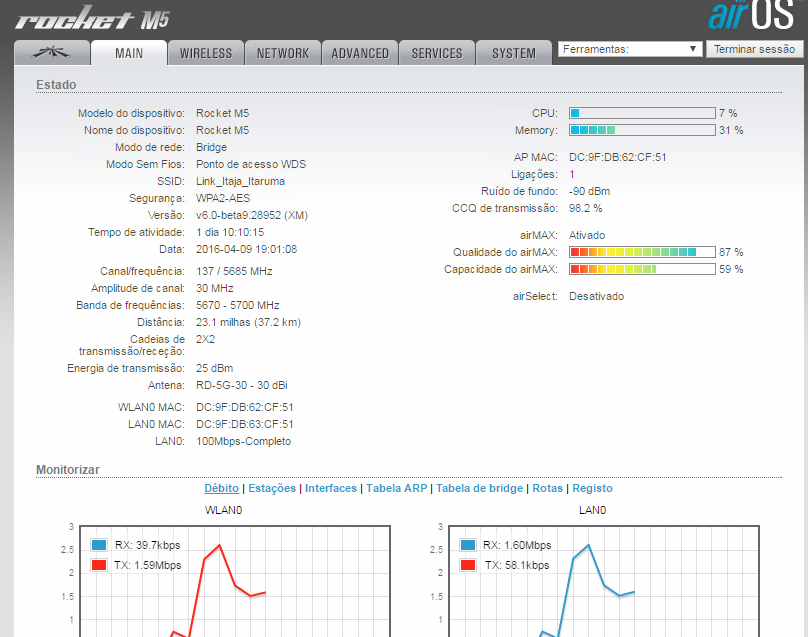Expand the Ferramentas dropdown
Image resolution: width=808 pixels, height=637 pixels.
click(x=630, y=49)
